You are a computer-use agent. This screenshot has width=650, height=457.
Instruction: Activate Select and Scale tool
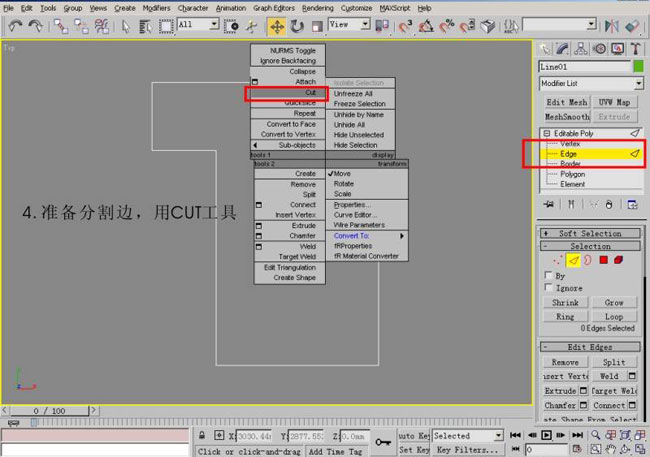click(x=317, y=27)
